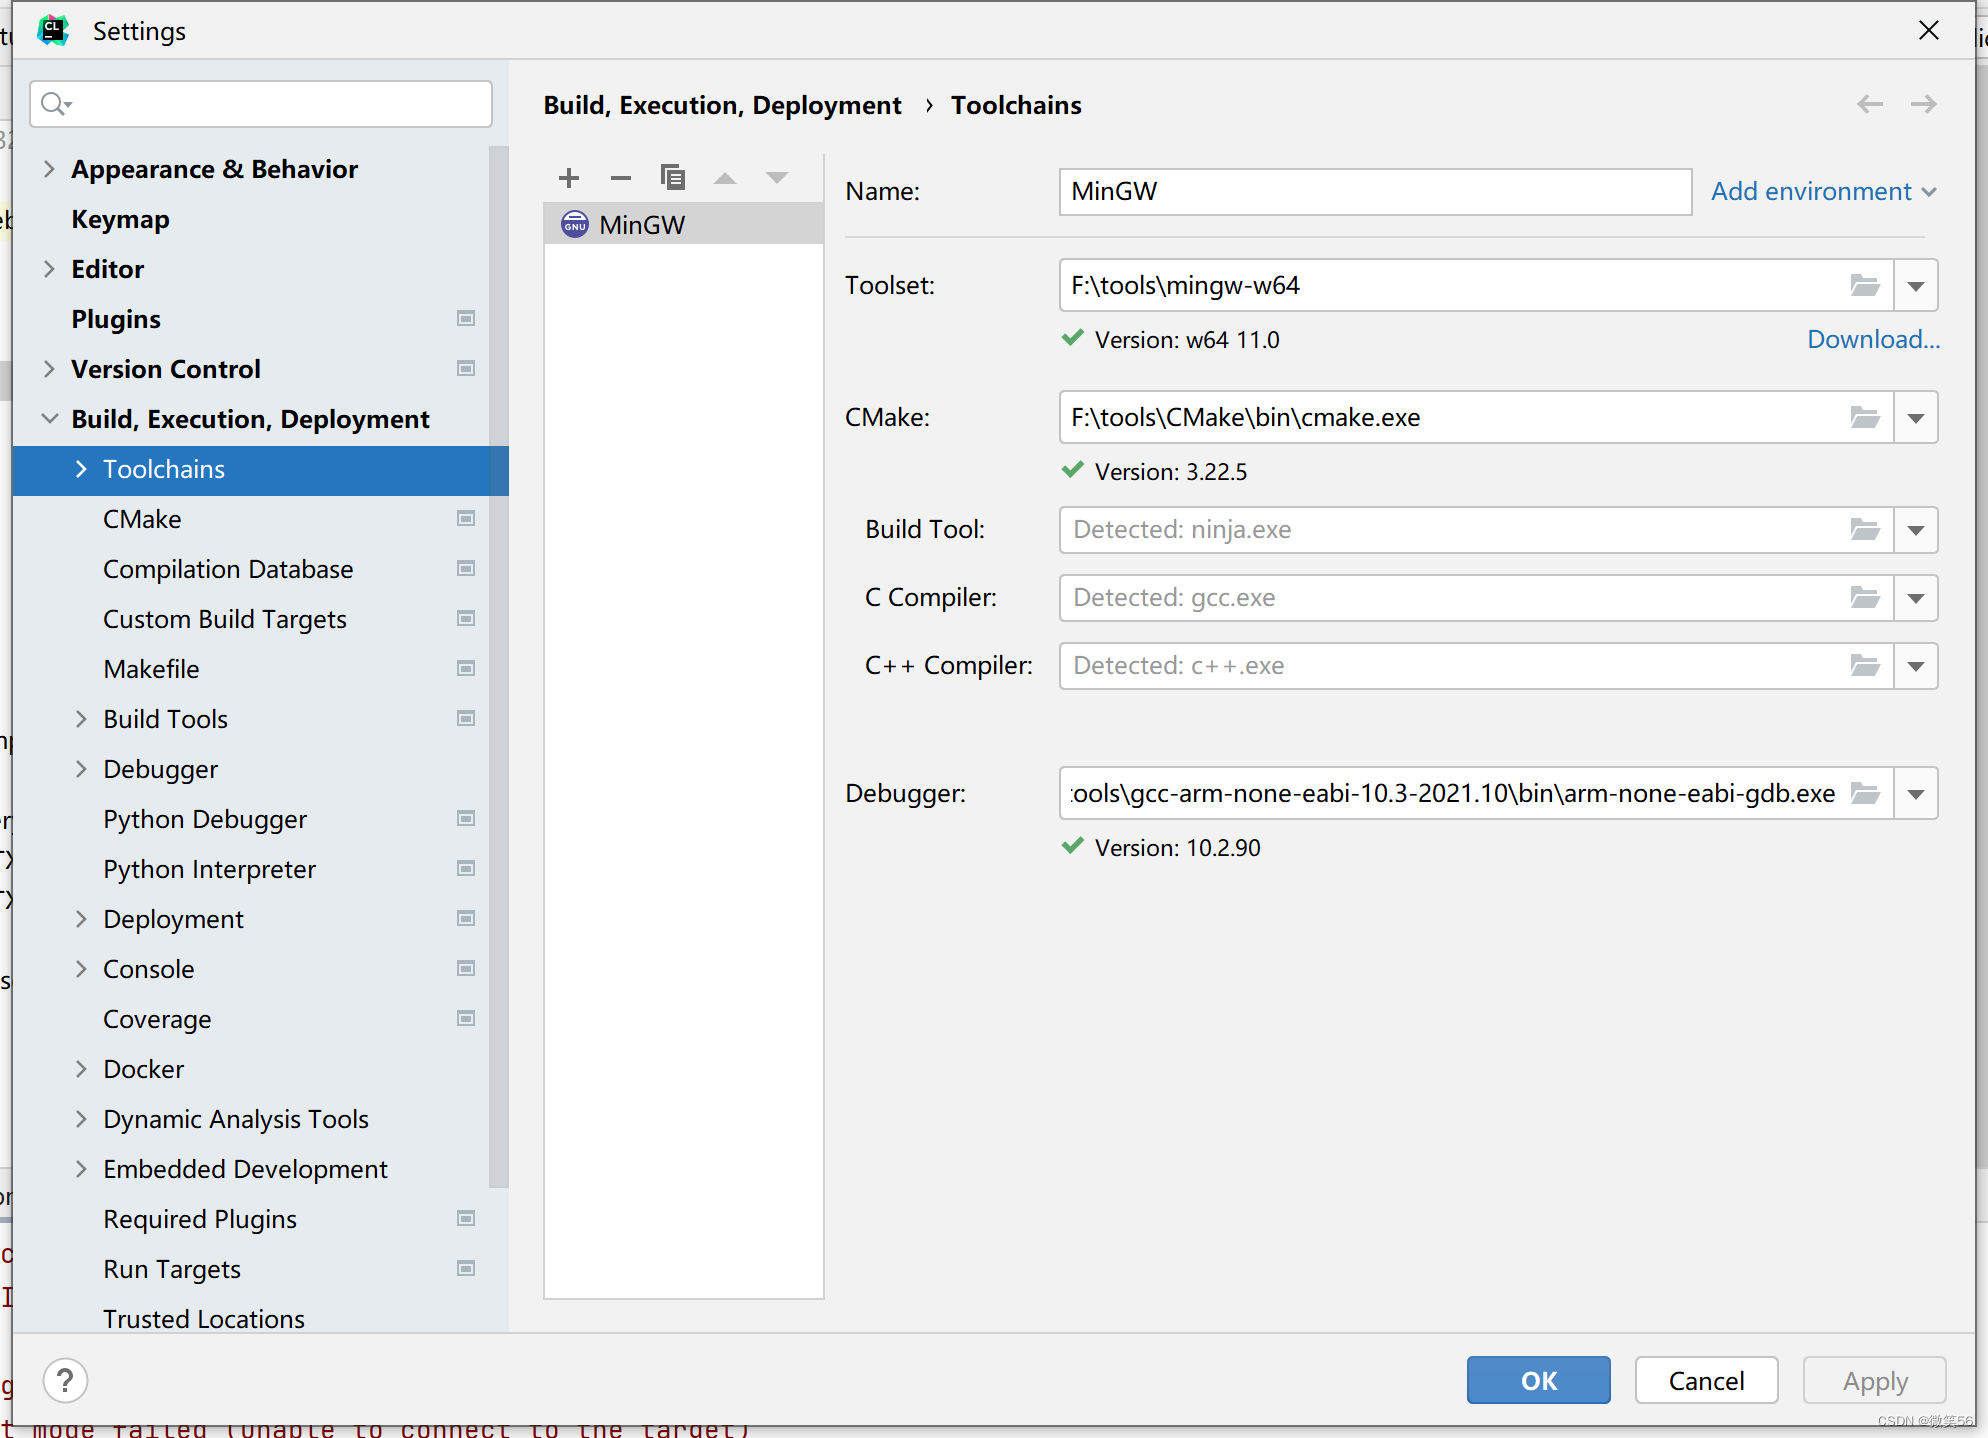Click the move toolchain down arrow
Screen dimensions: 1988x1438
point(777,178)
